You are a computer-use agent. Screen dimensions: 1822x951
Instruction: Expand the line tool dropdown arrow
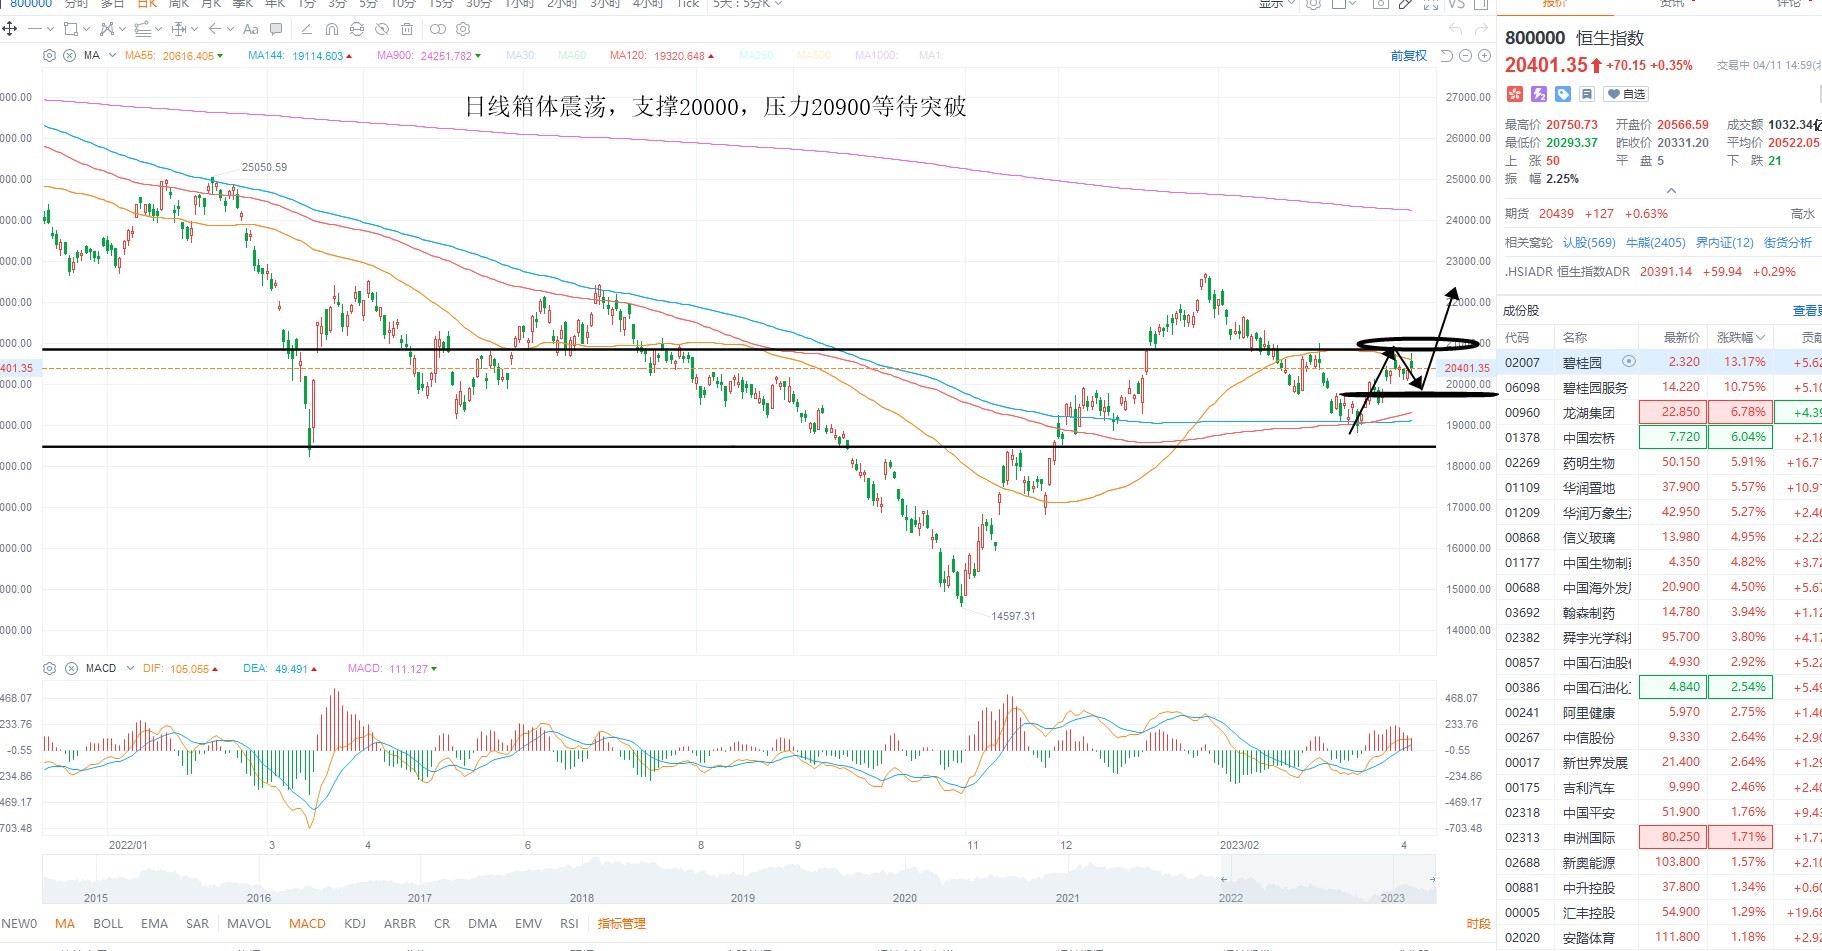pyautogui.click(x=50, y=29)
